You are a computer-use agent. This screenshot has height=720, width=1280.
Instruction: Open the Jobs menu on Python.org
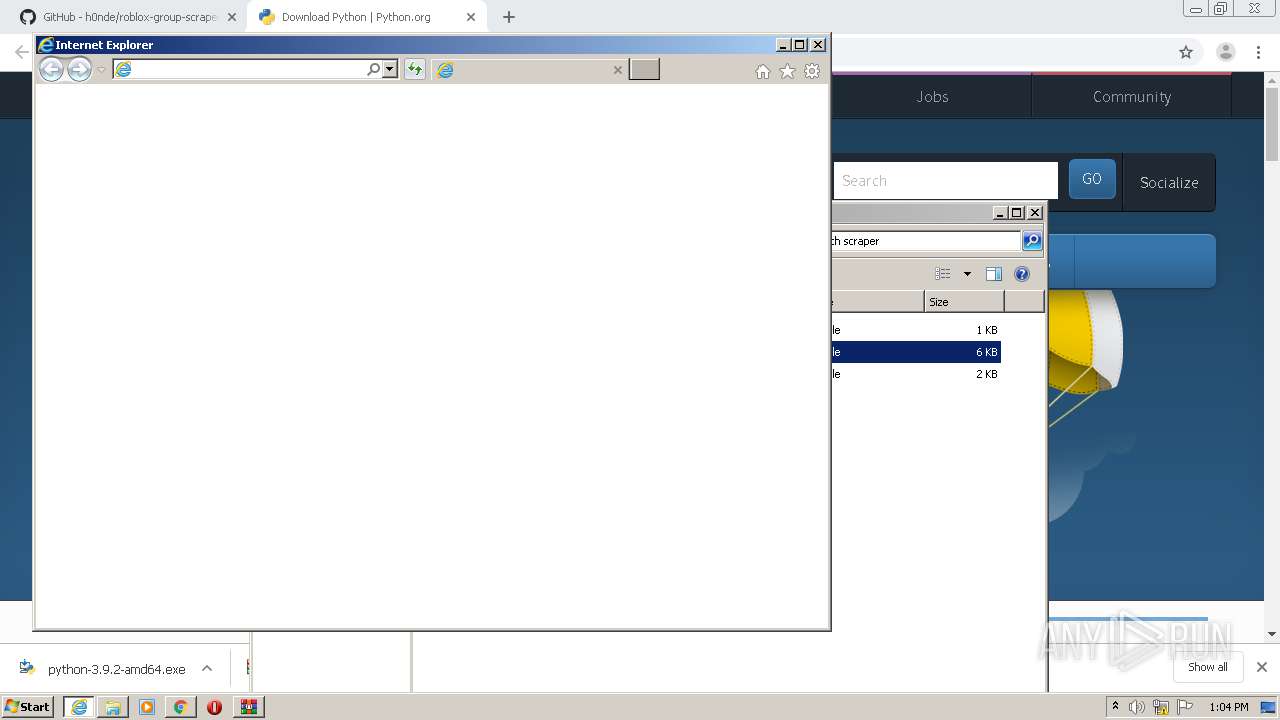click(x=932, y=96)
